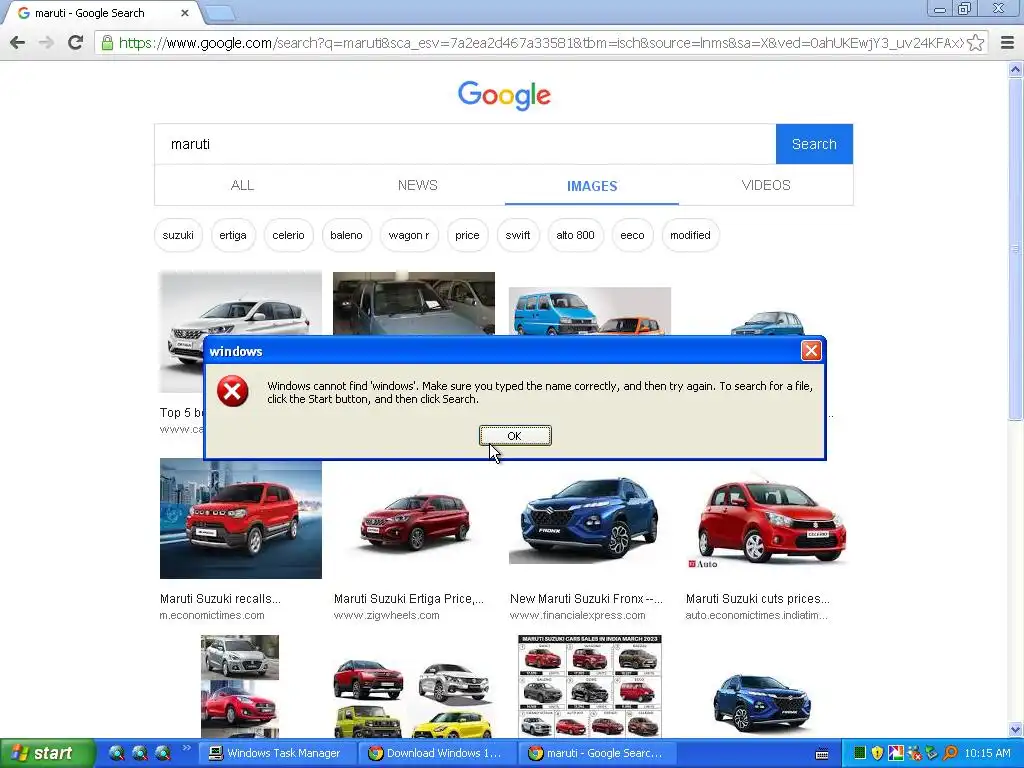
Task: Click the 10:15 AM taskbar clock
Action: (x=987, y=753)
